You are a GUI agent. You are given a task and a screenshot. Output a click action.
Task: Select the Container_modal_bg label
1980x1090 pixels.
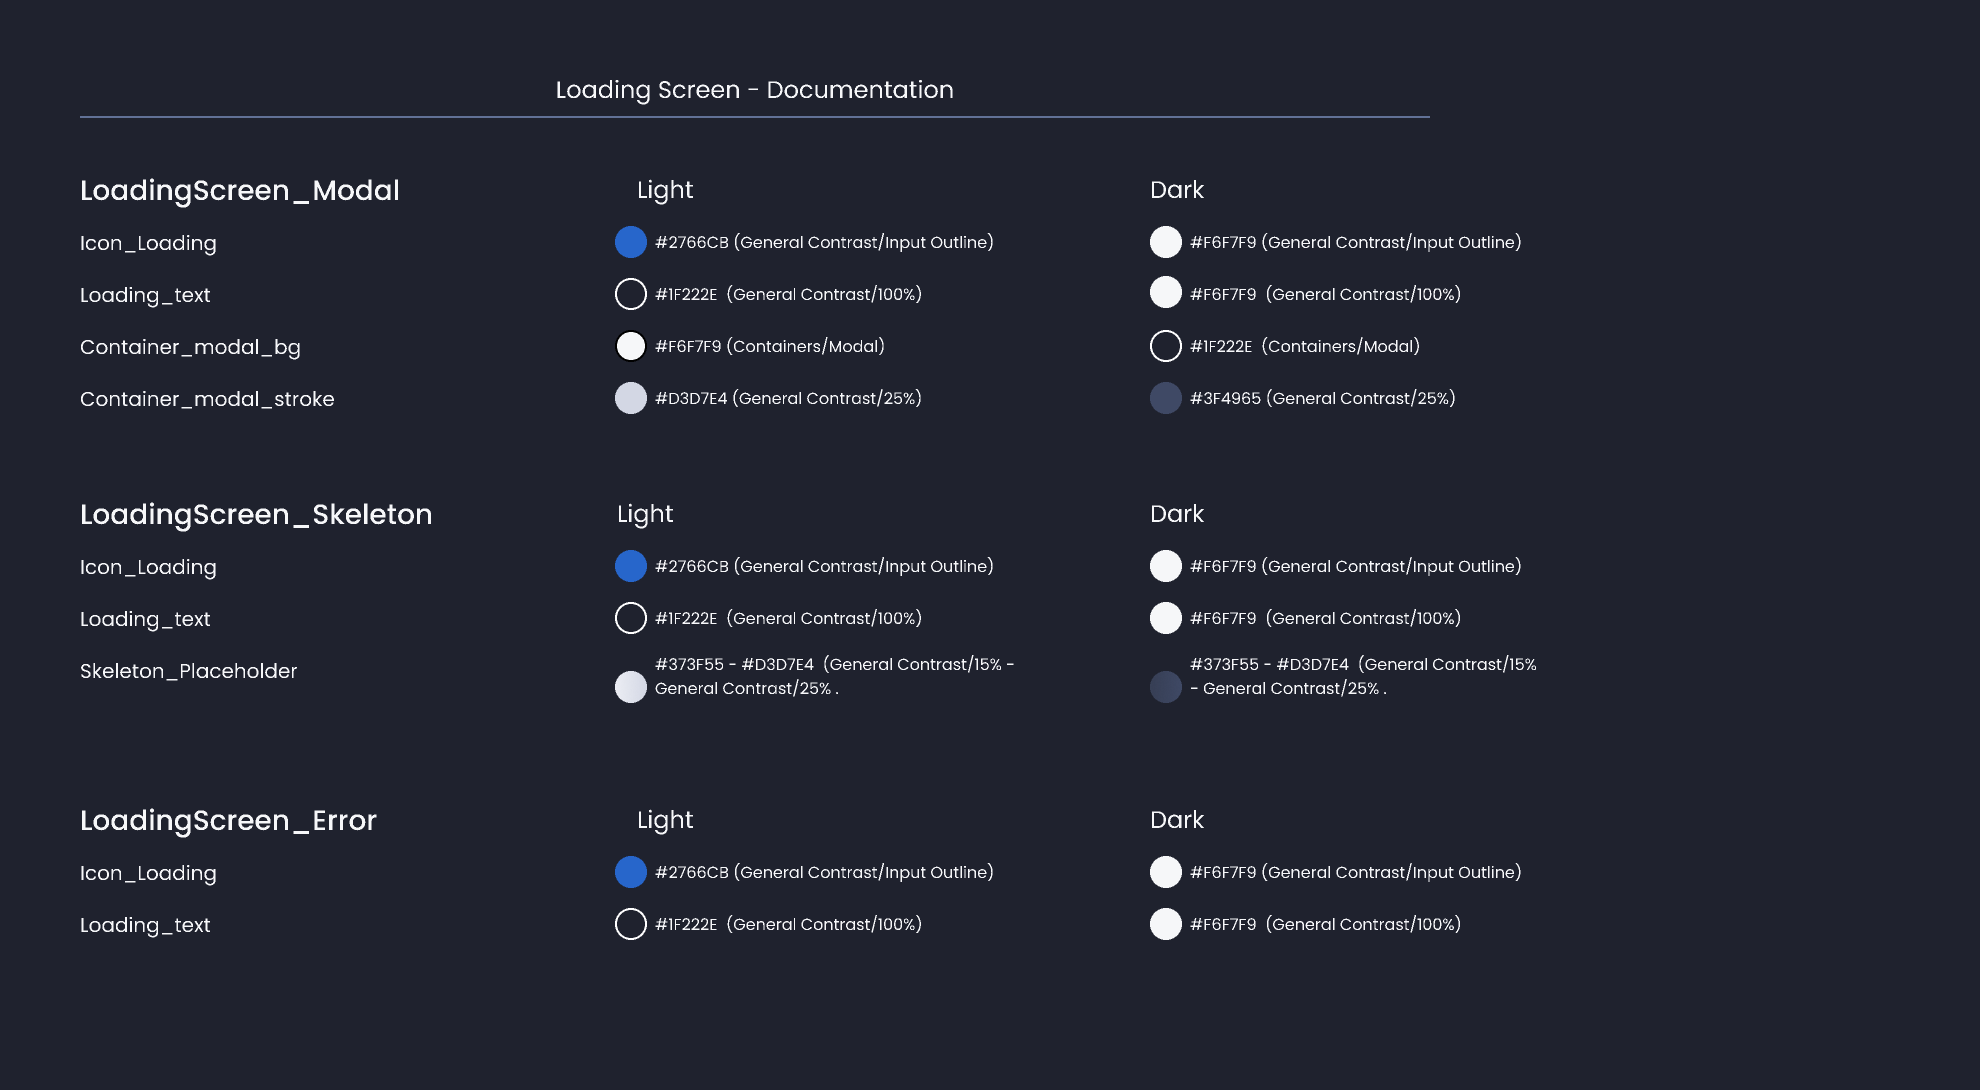point(190,347)
